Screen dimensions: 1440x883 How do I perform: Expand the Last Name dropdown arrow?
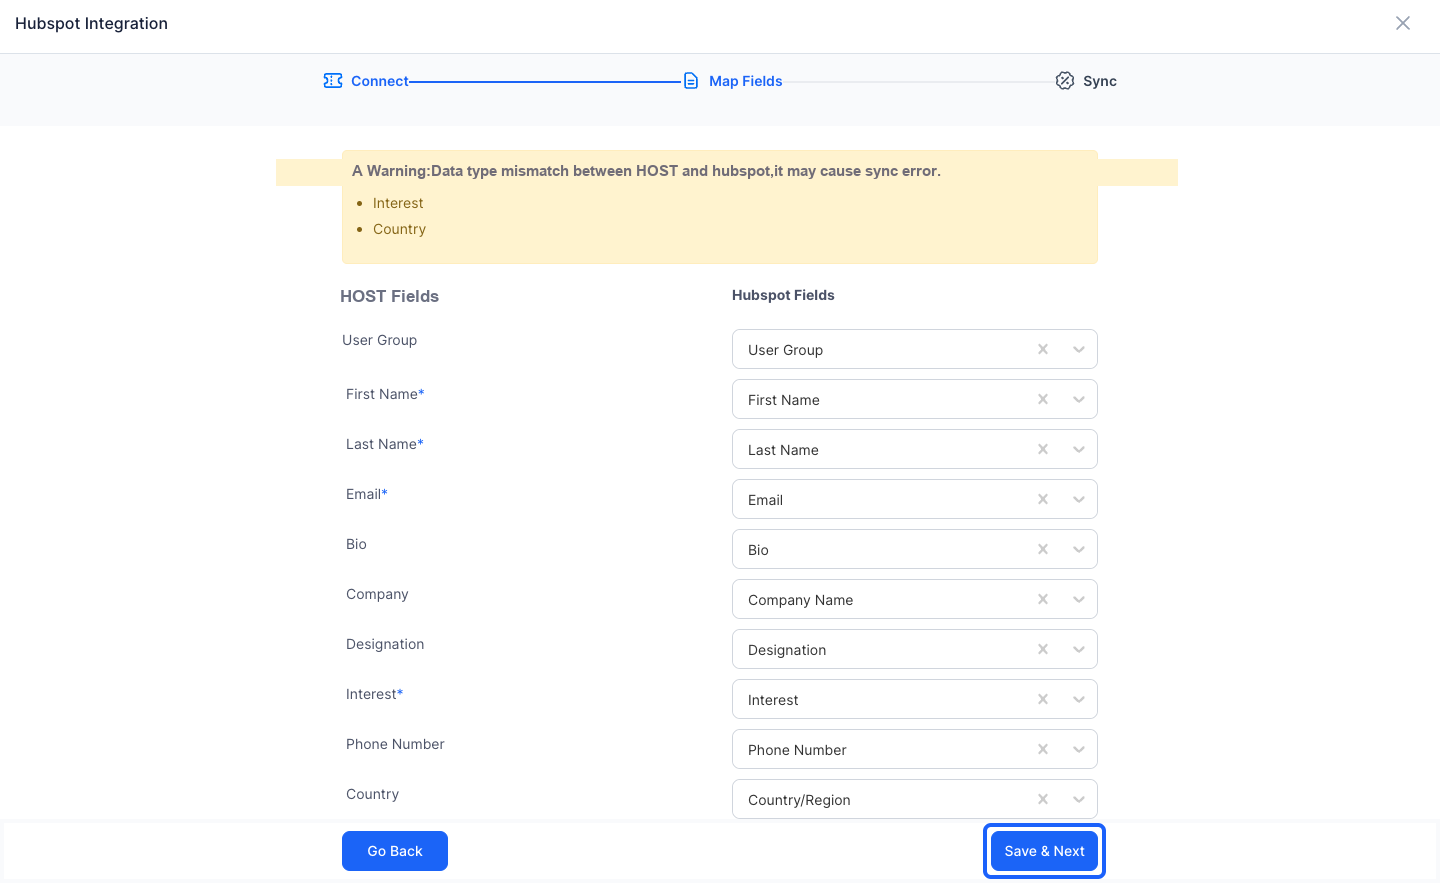pos(1079,449)
